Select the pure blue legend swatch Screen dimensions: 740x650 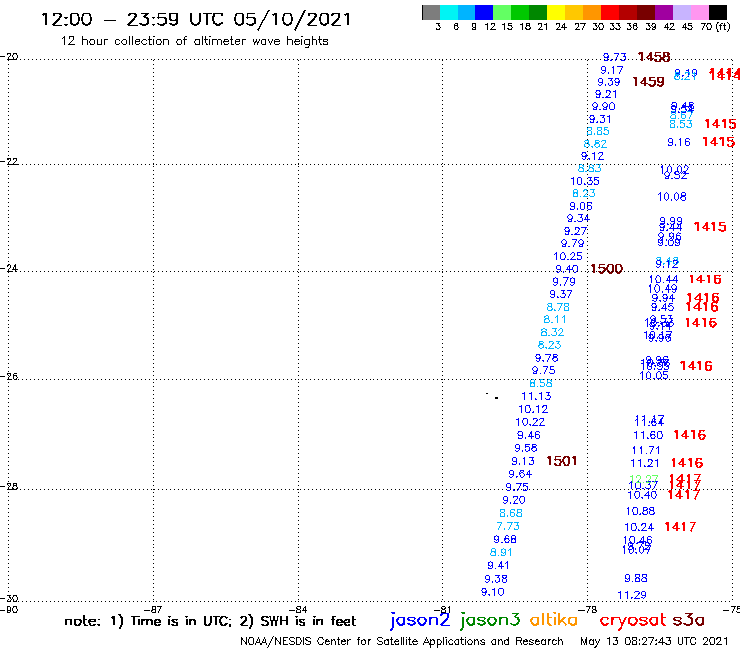pyautogui.click(x=484, y=12)
